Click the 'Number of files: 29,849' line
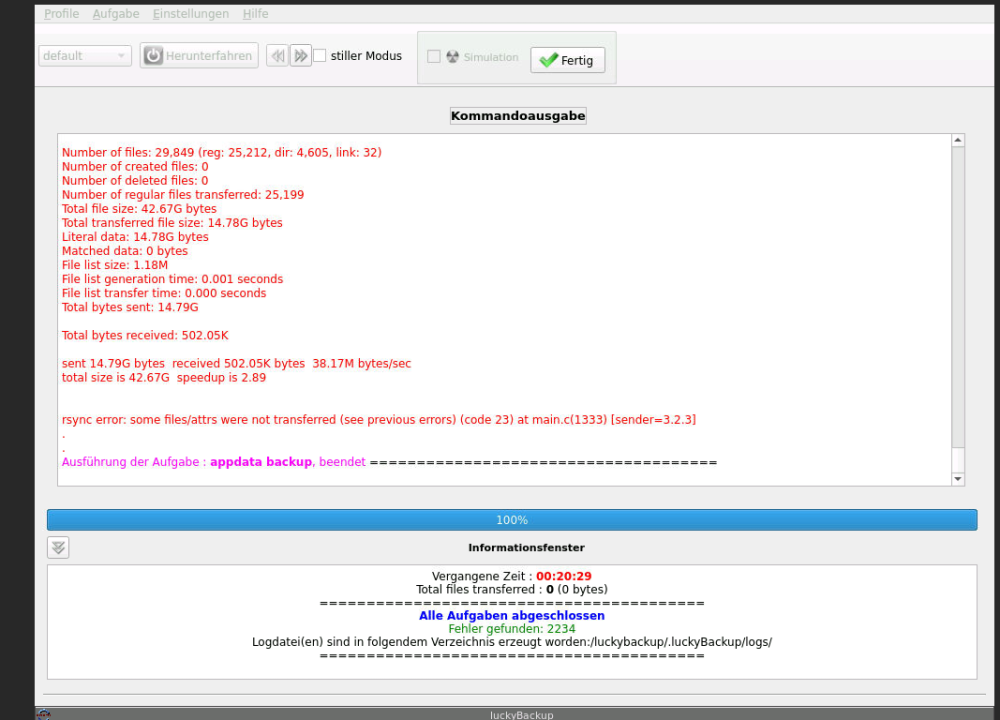The height and width of the screenshot is (720, 1000). [x=221, y=152]
